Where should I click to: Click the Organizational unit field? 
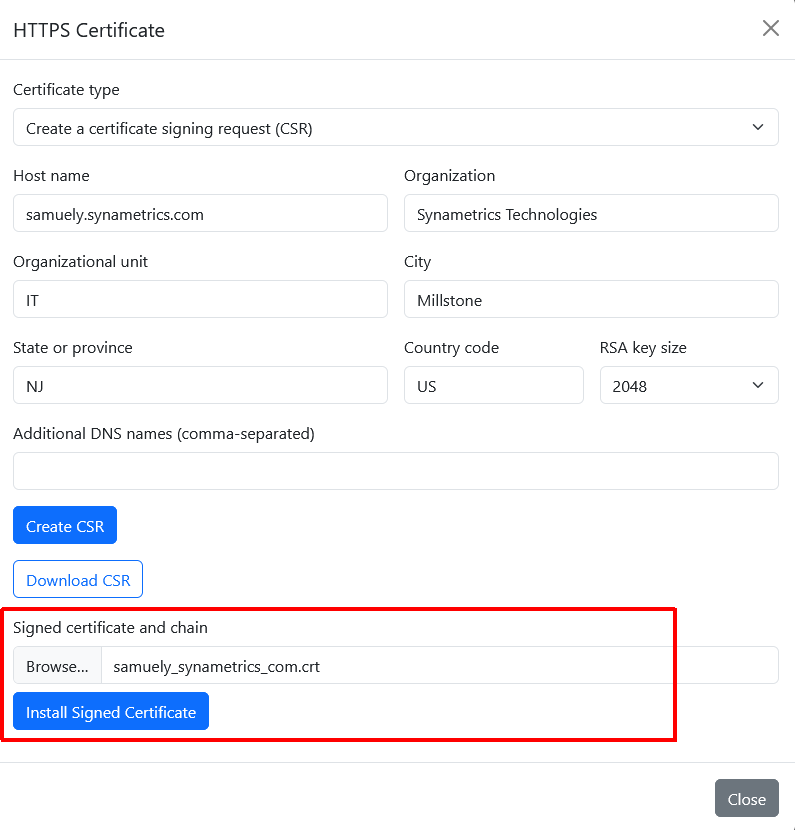pos(201,300)
